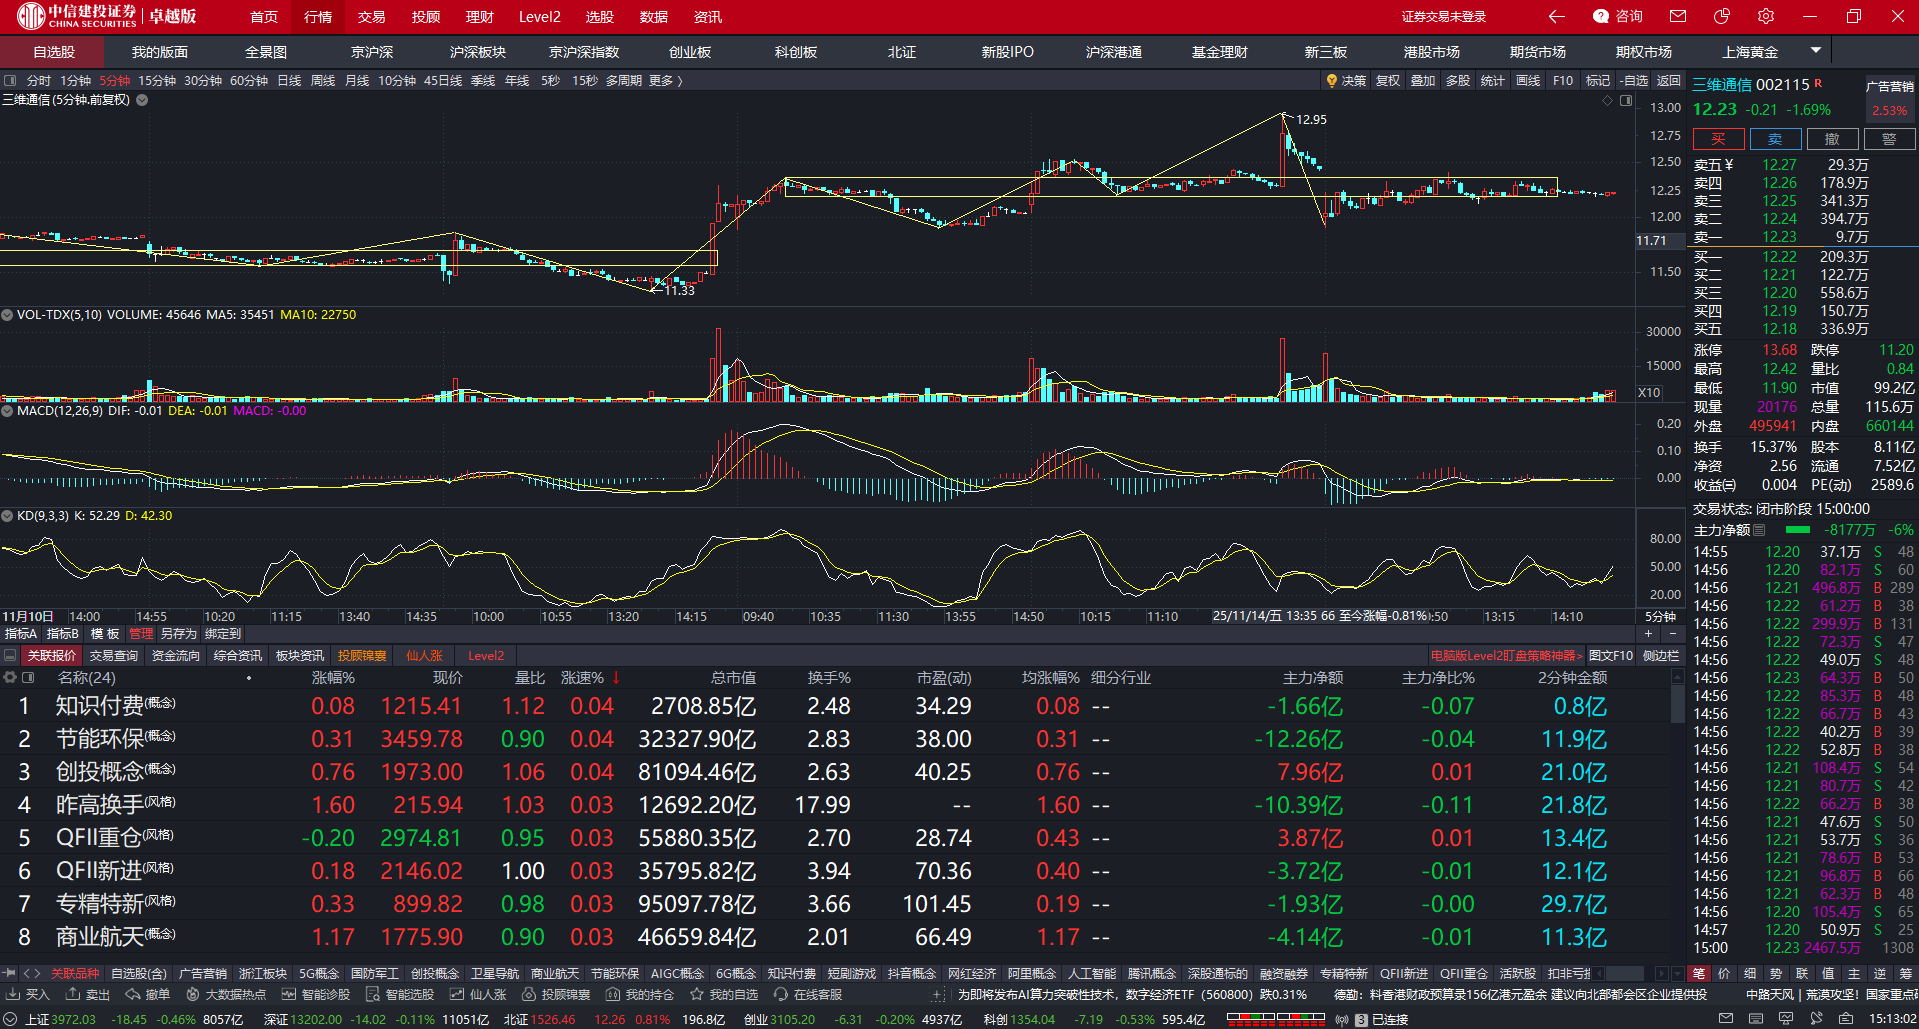
Task: Open the 咨询 help consultation
Action: (x=1618, y=16)
